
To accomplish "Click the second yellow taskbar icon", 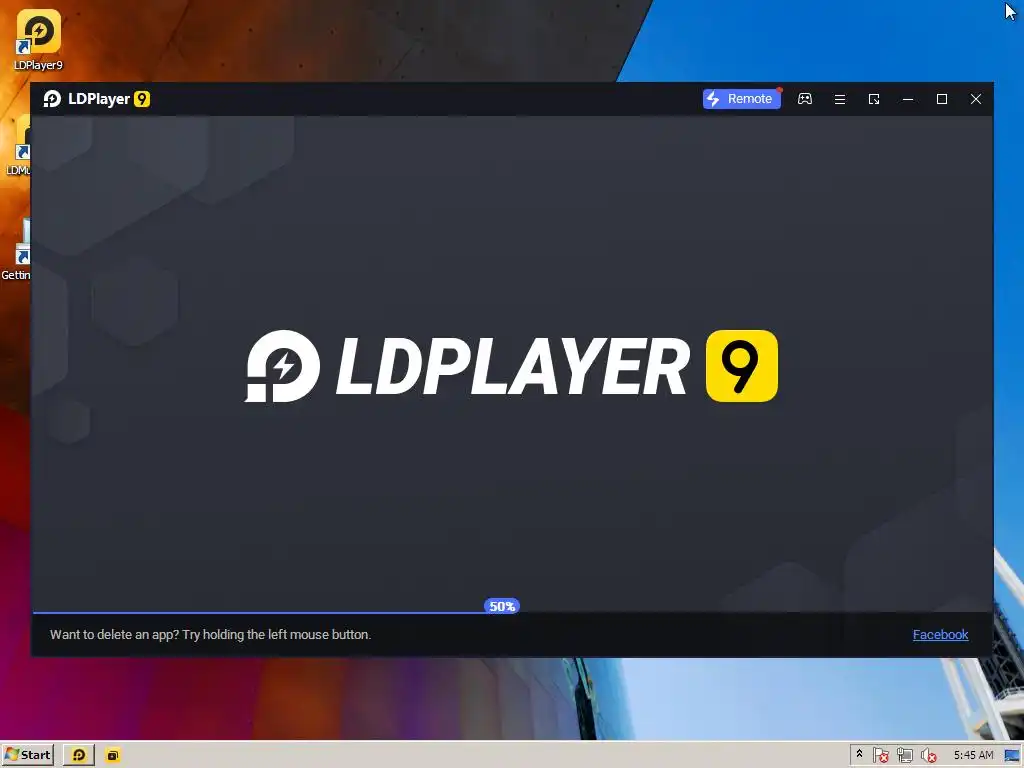I will pyautogui.click(x=113, y=756).
